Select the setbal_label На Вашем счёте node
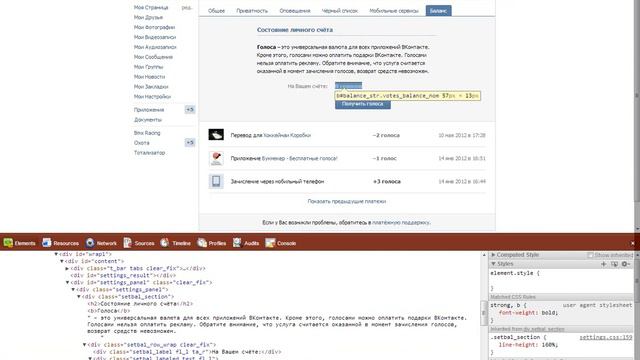Viewport: 640px width, 360px height. tap(187, 351)
